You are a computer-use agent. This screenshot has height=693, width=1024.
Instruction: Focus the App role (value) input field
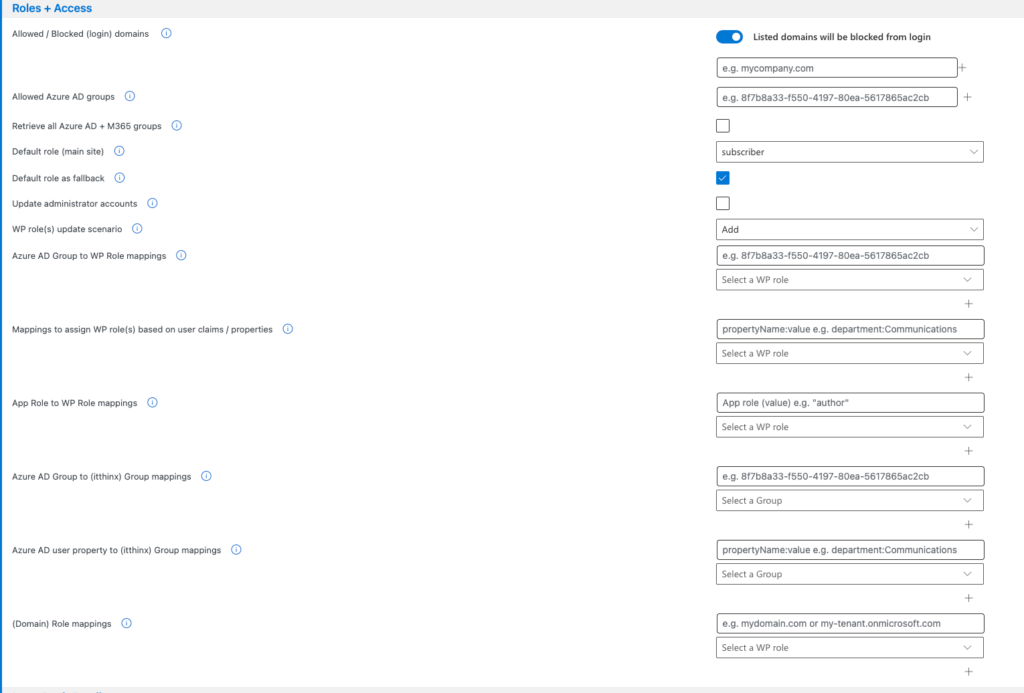point(850,402)
